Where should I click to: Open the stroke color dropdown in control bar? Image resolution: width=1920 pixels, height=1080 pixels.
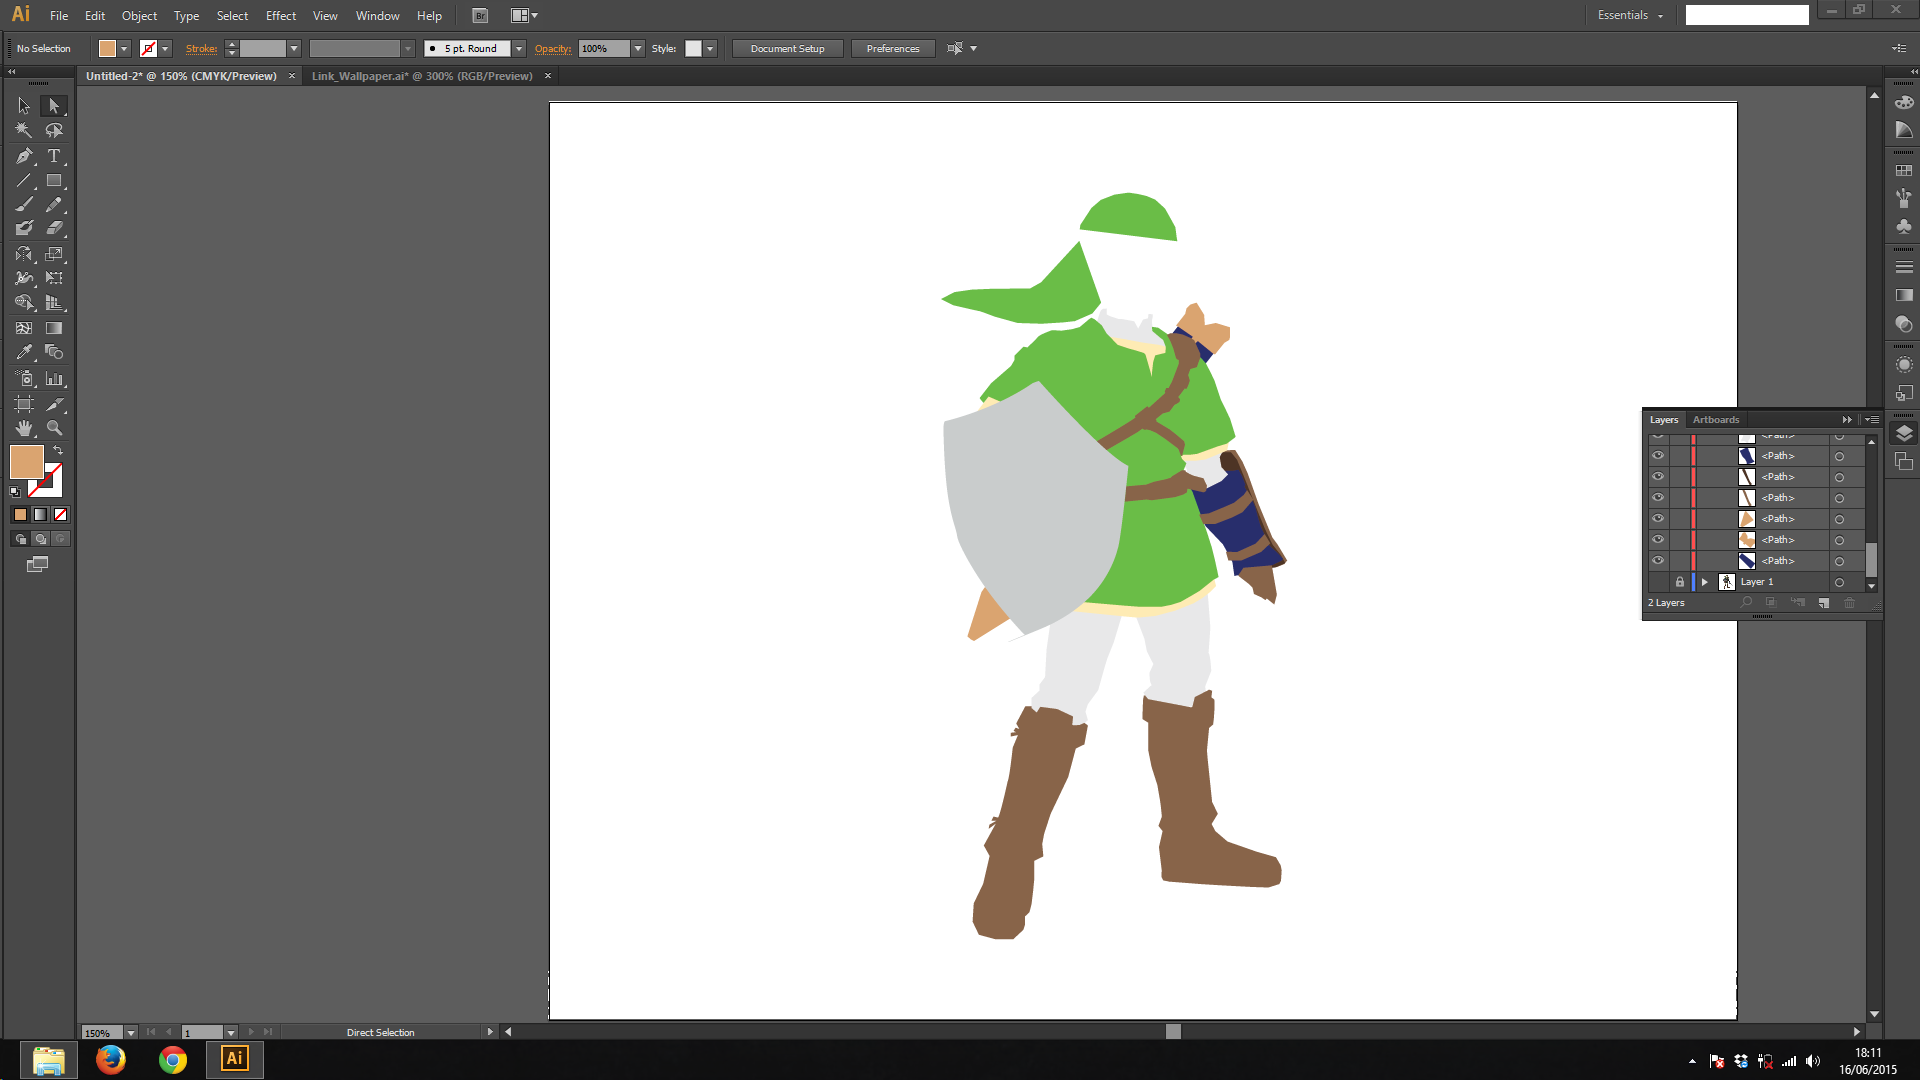click(166, 49)
